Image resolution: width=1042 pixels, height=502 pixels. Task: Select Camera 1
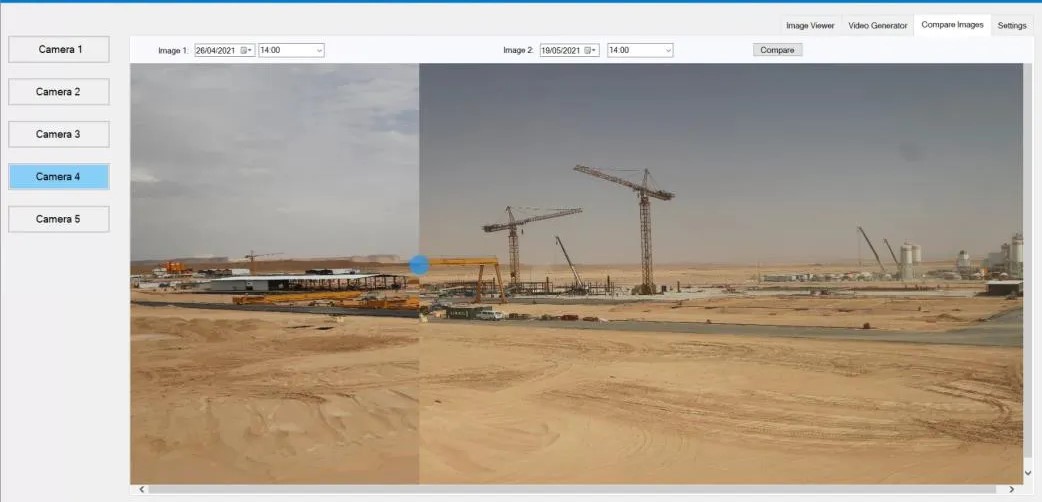pyautogui.click(x=59, y=49)
